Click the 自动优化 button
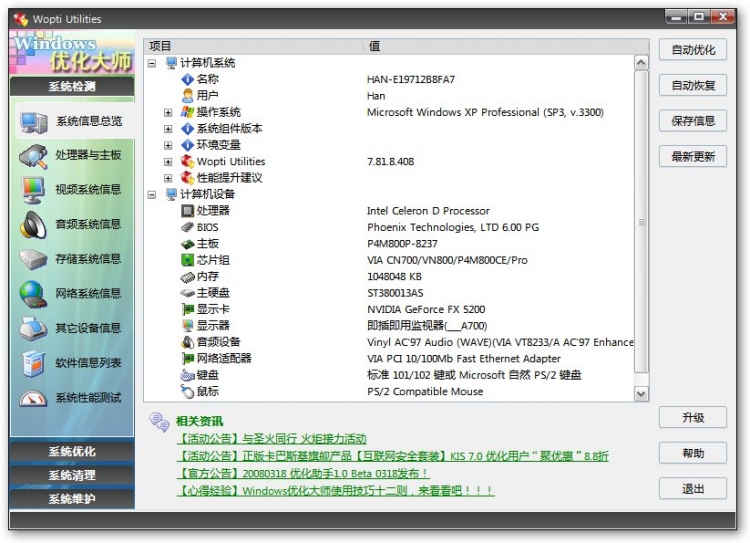 tap(693, 50)
